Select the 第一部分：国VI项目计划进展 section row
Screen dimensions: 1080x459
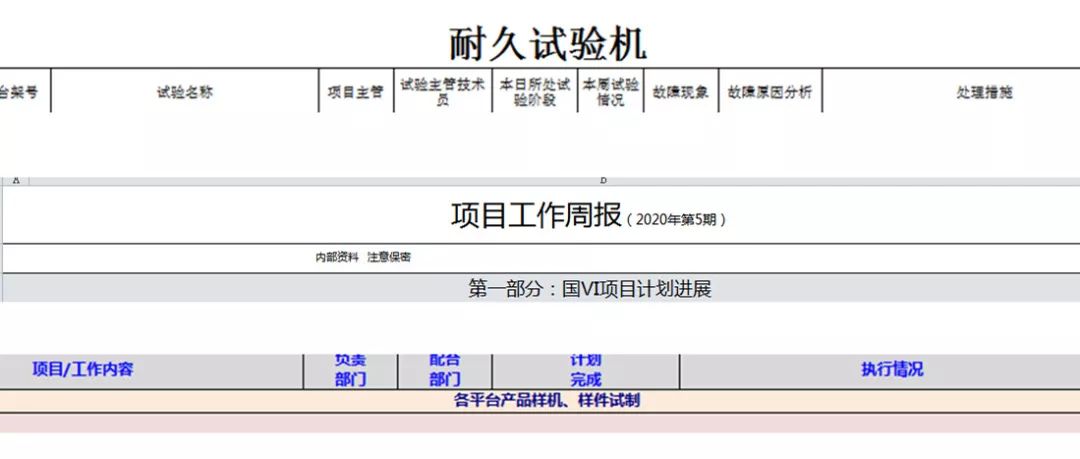589,289
